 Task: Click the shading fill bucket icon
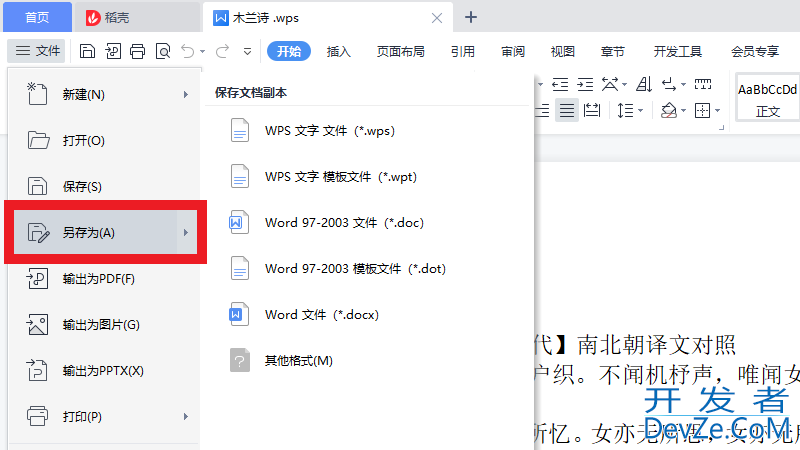click(668, 110)
